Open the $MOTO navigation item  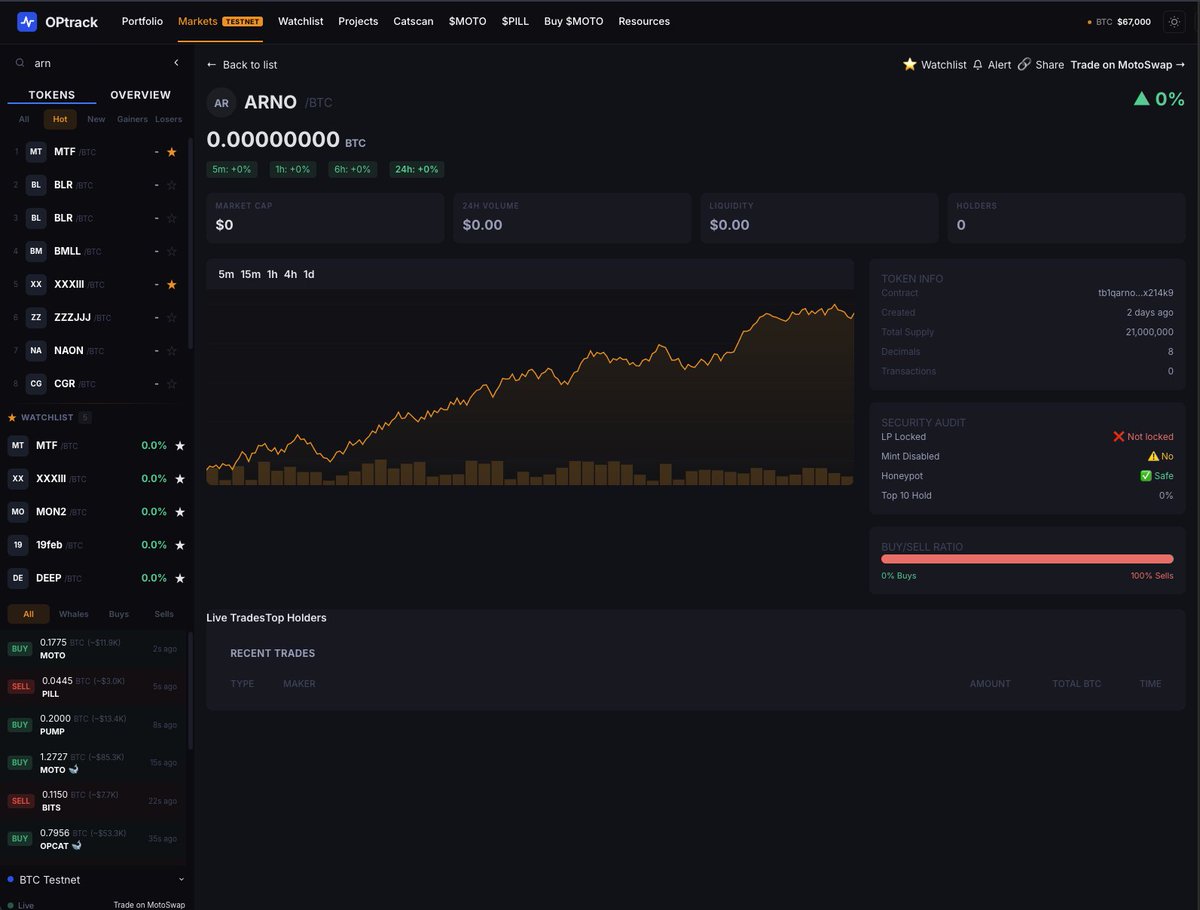[x=468, y=21]
